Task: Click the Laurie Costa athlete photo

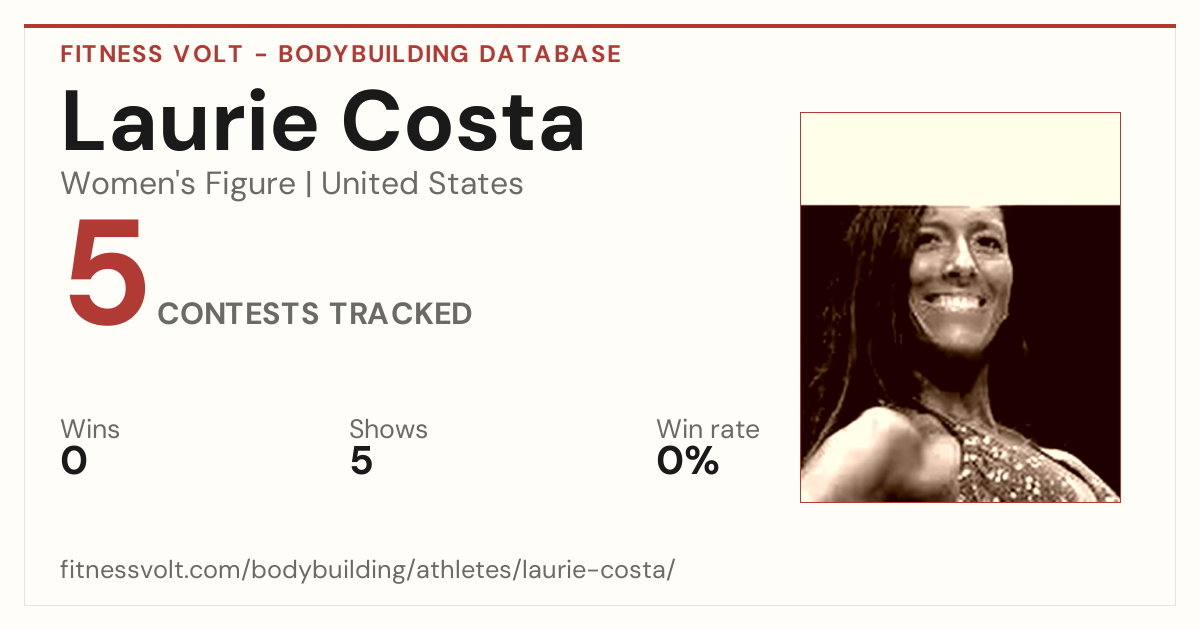Action: point(960,307)
